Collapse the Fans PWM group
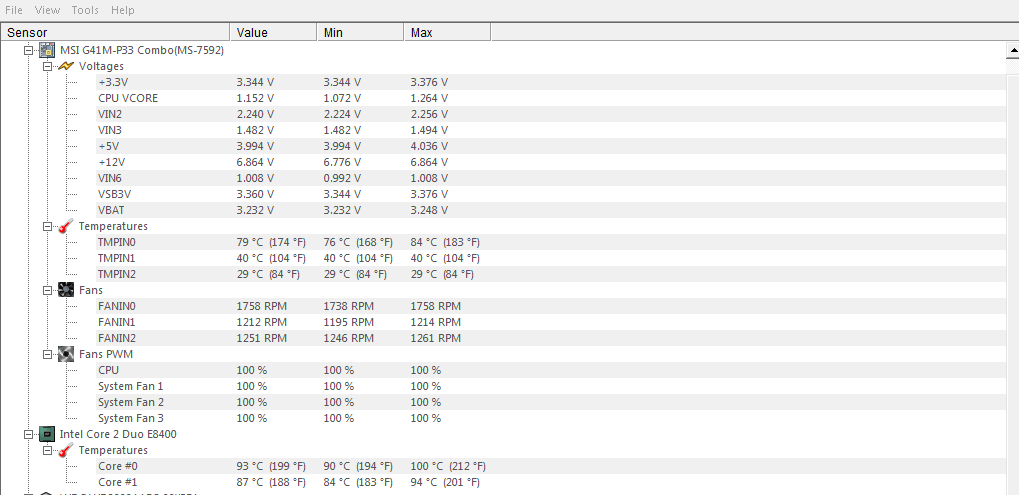This screenshot has height=495, width=1019. click(x=47, y=354)
